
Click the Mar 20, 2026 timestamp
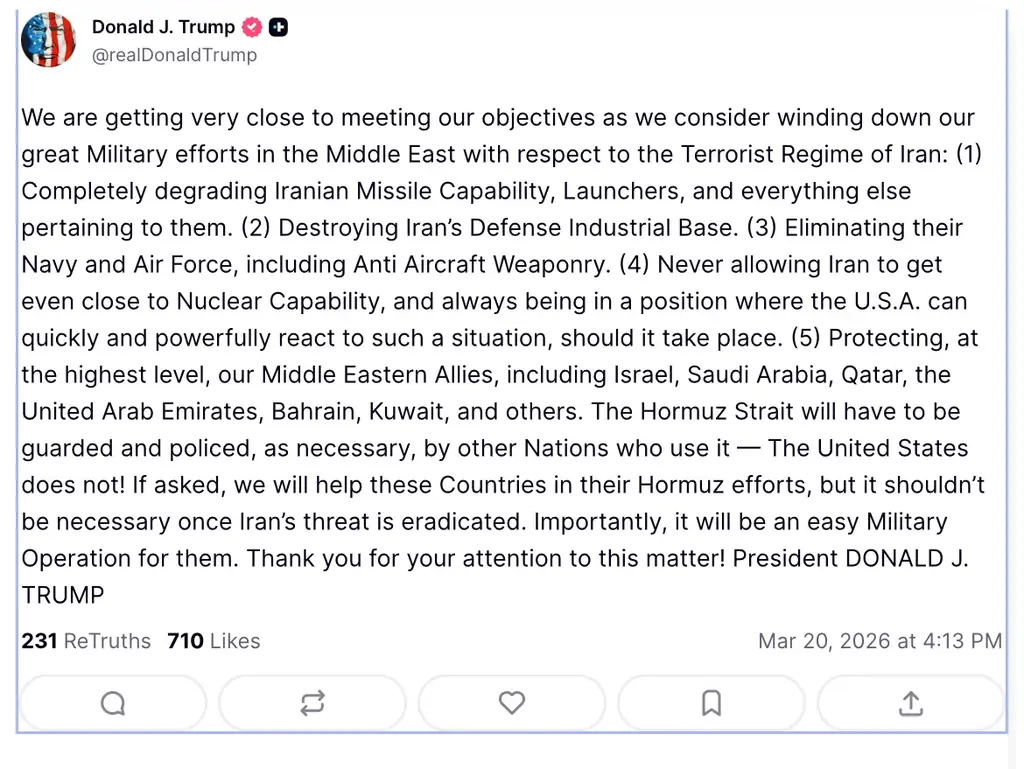point(880,641)
